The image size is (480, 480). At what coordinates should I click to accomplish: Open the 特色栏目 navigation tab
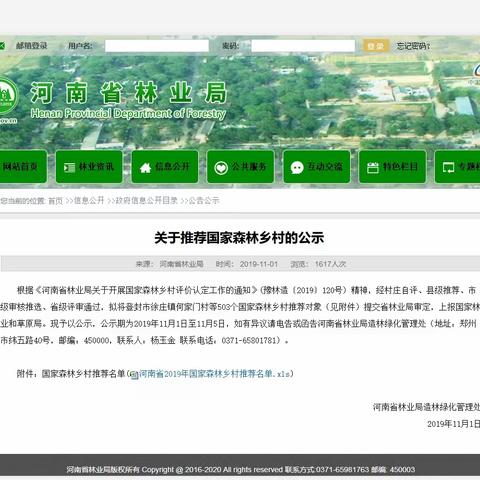tap(392, 167)
